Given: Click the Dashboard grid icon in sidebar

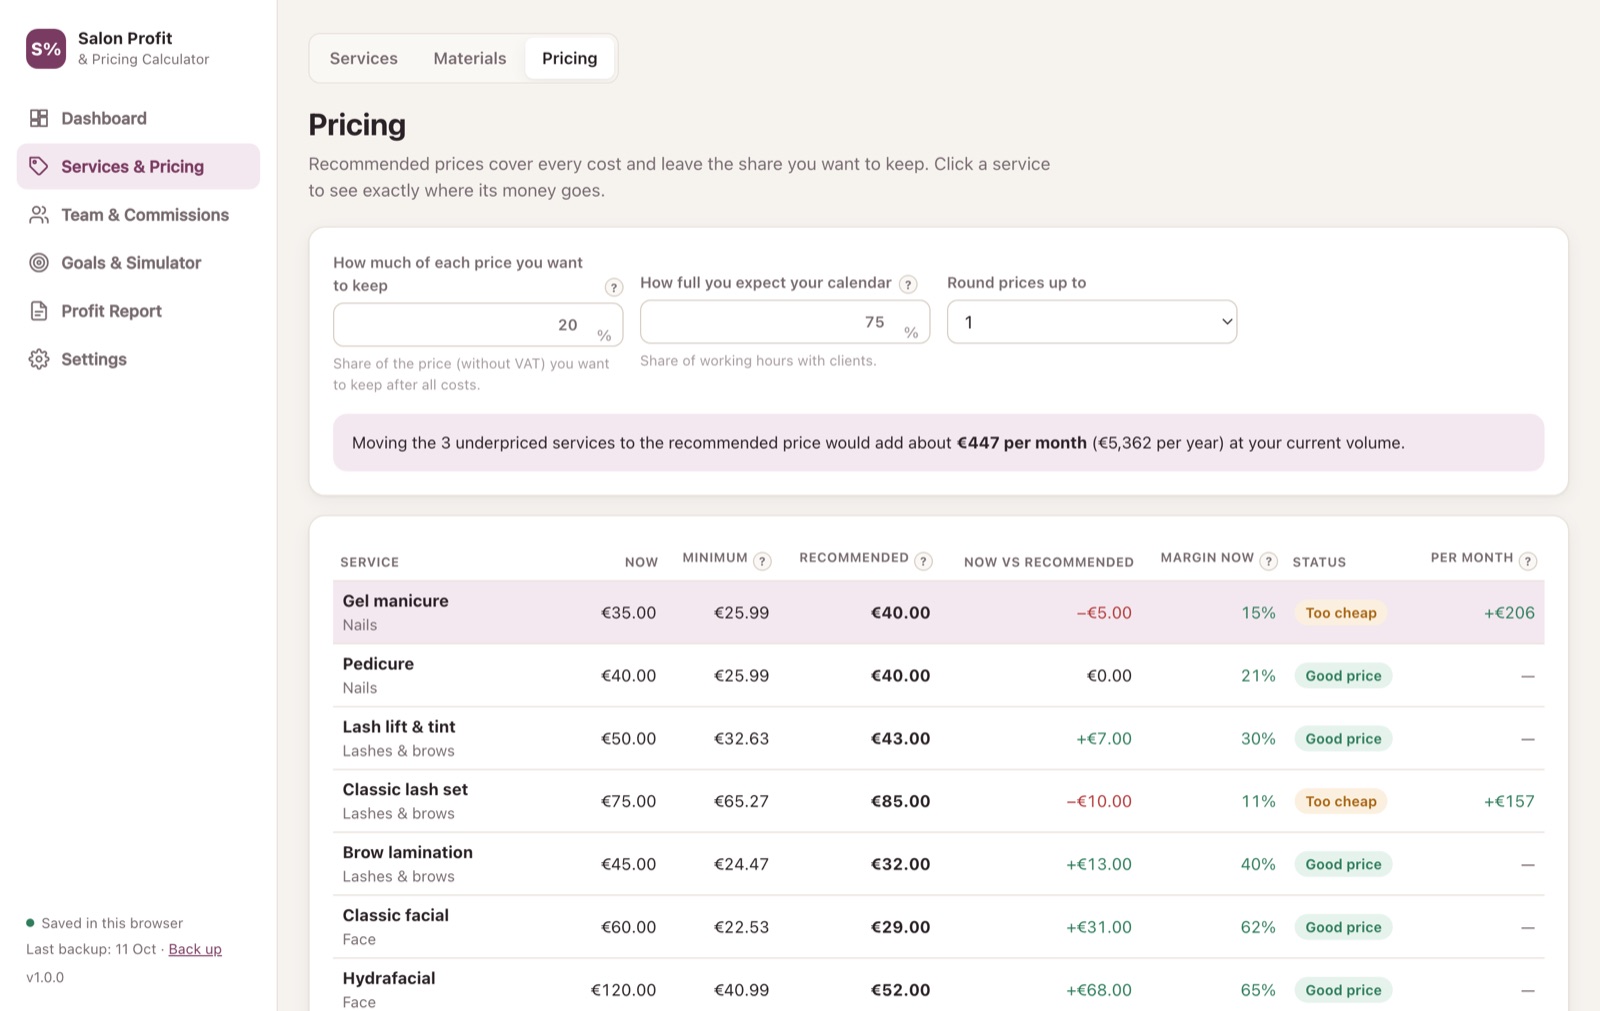Looking at the screenshot, I should tap(39, 118).
